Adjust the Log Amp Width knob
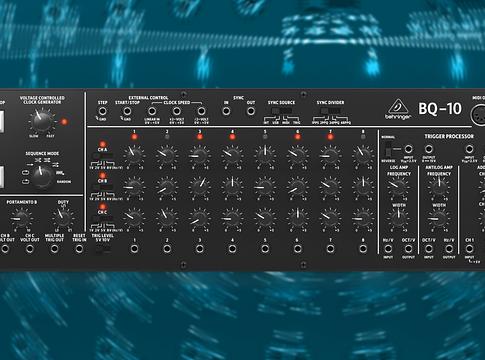The width and height of the screenshot is (485, 360). click(398, 218)
